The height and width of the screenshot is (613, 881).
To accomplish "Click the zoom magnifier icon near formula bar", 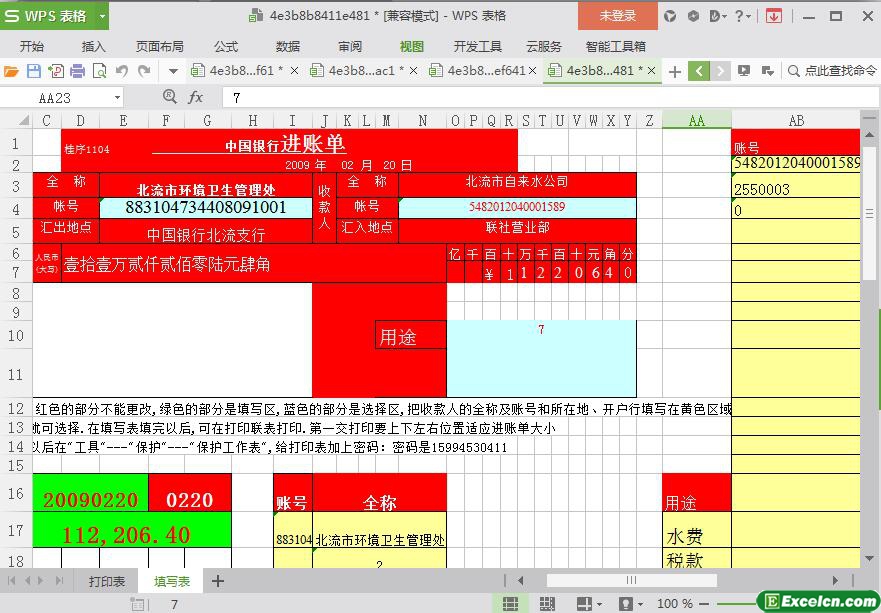I will [169, 97].
